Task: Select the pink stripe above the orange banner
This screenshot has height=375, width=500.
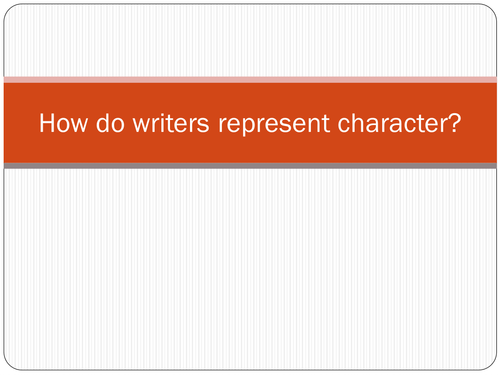Action: [250, 80]
